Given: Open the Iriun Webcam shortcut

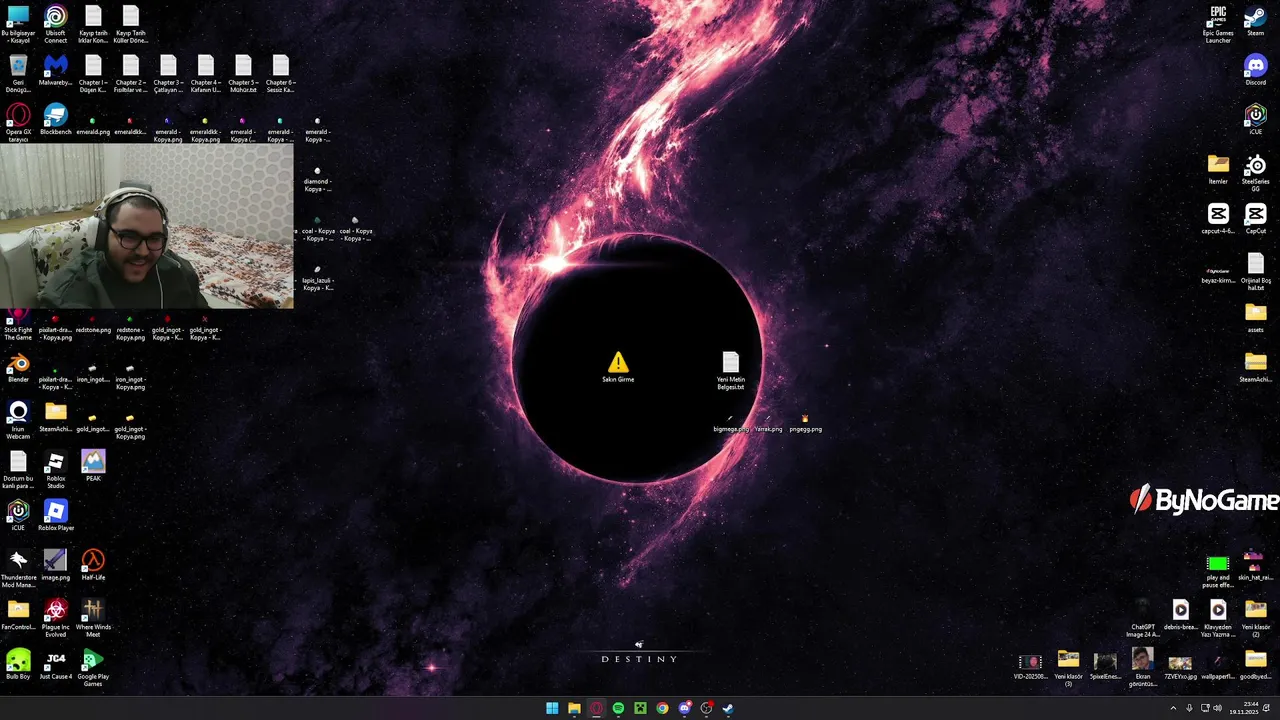Looking at the screenshot, I should point(18,420).
